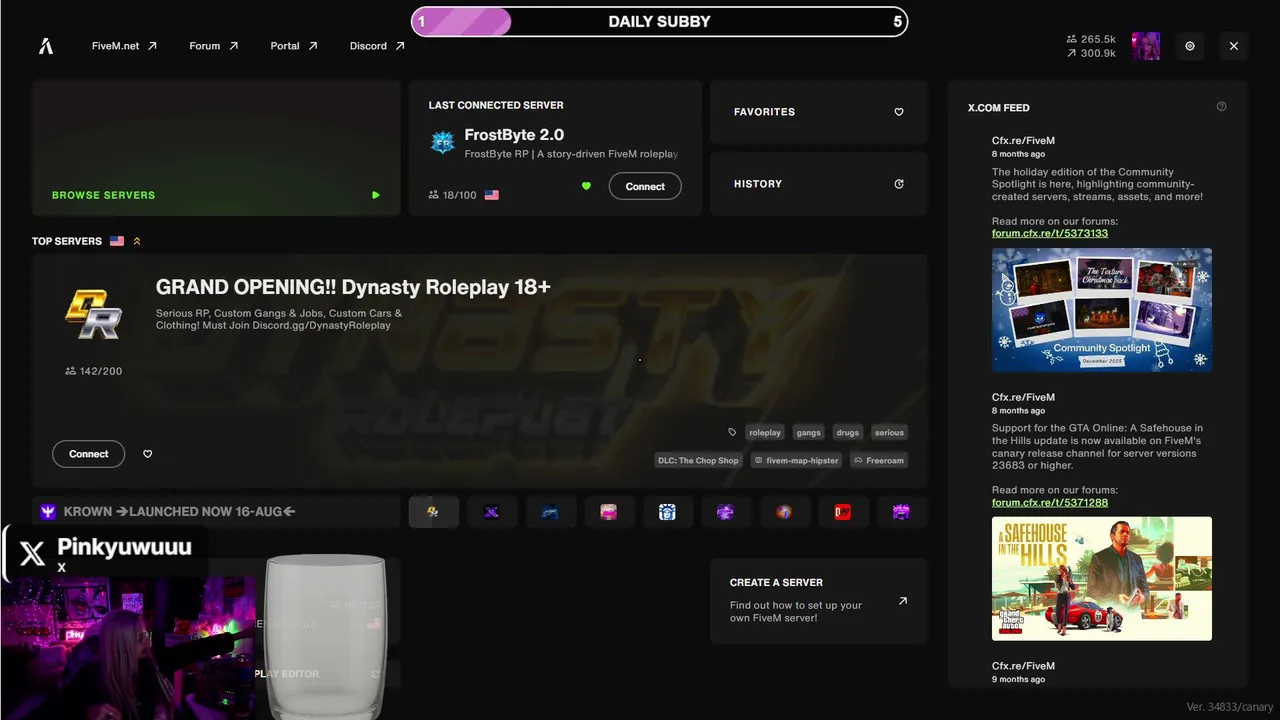Screen dimensions: 1280x720
Task: Click the 18/100 player count
Action: [453, 195]
